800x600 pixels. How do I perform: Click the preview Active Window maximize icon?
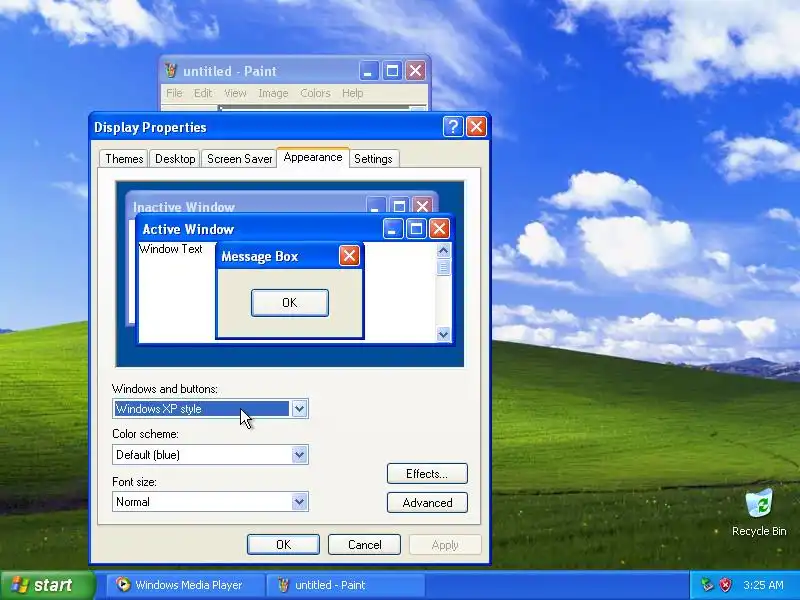tap(416, 229)
